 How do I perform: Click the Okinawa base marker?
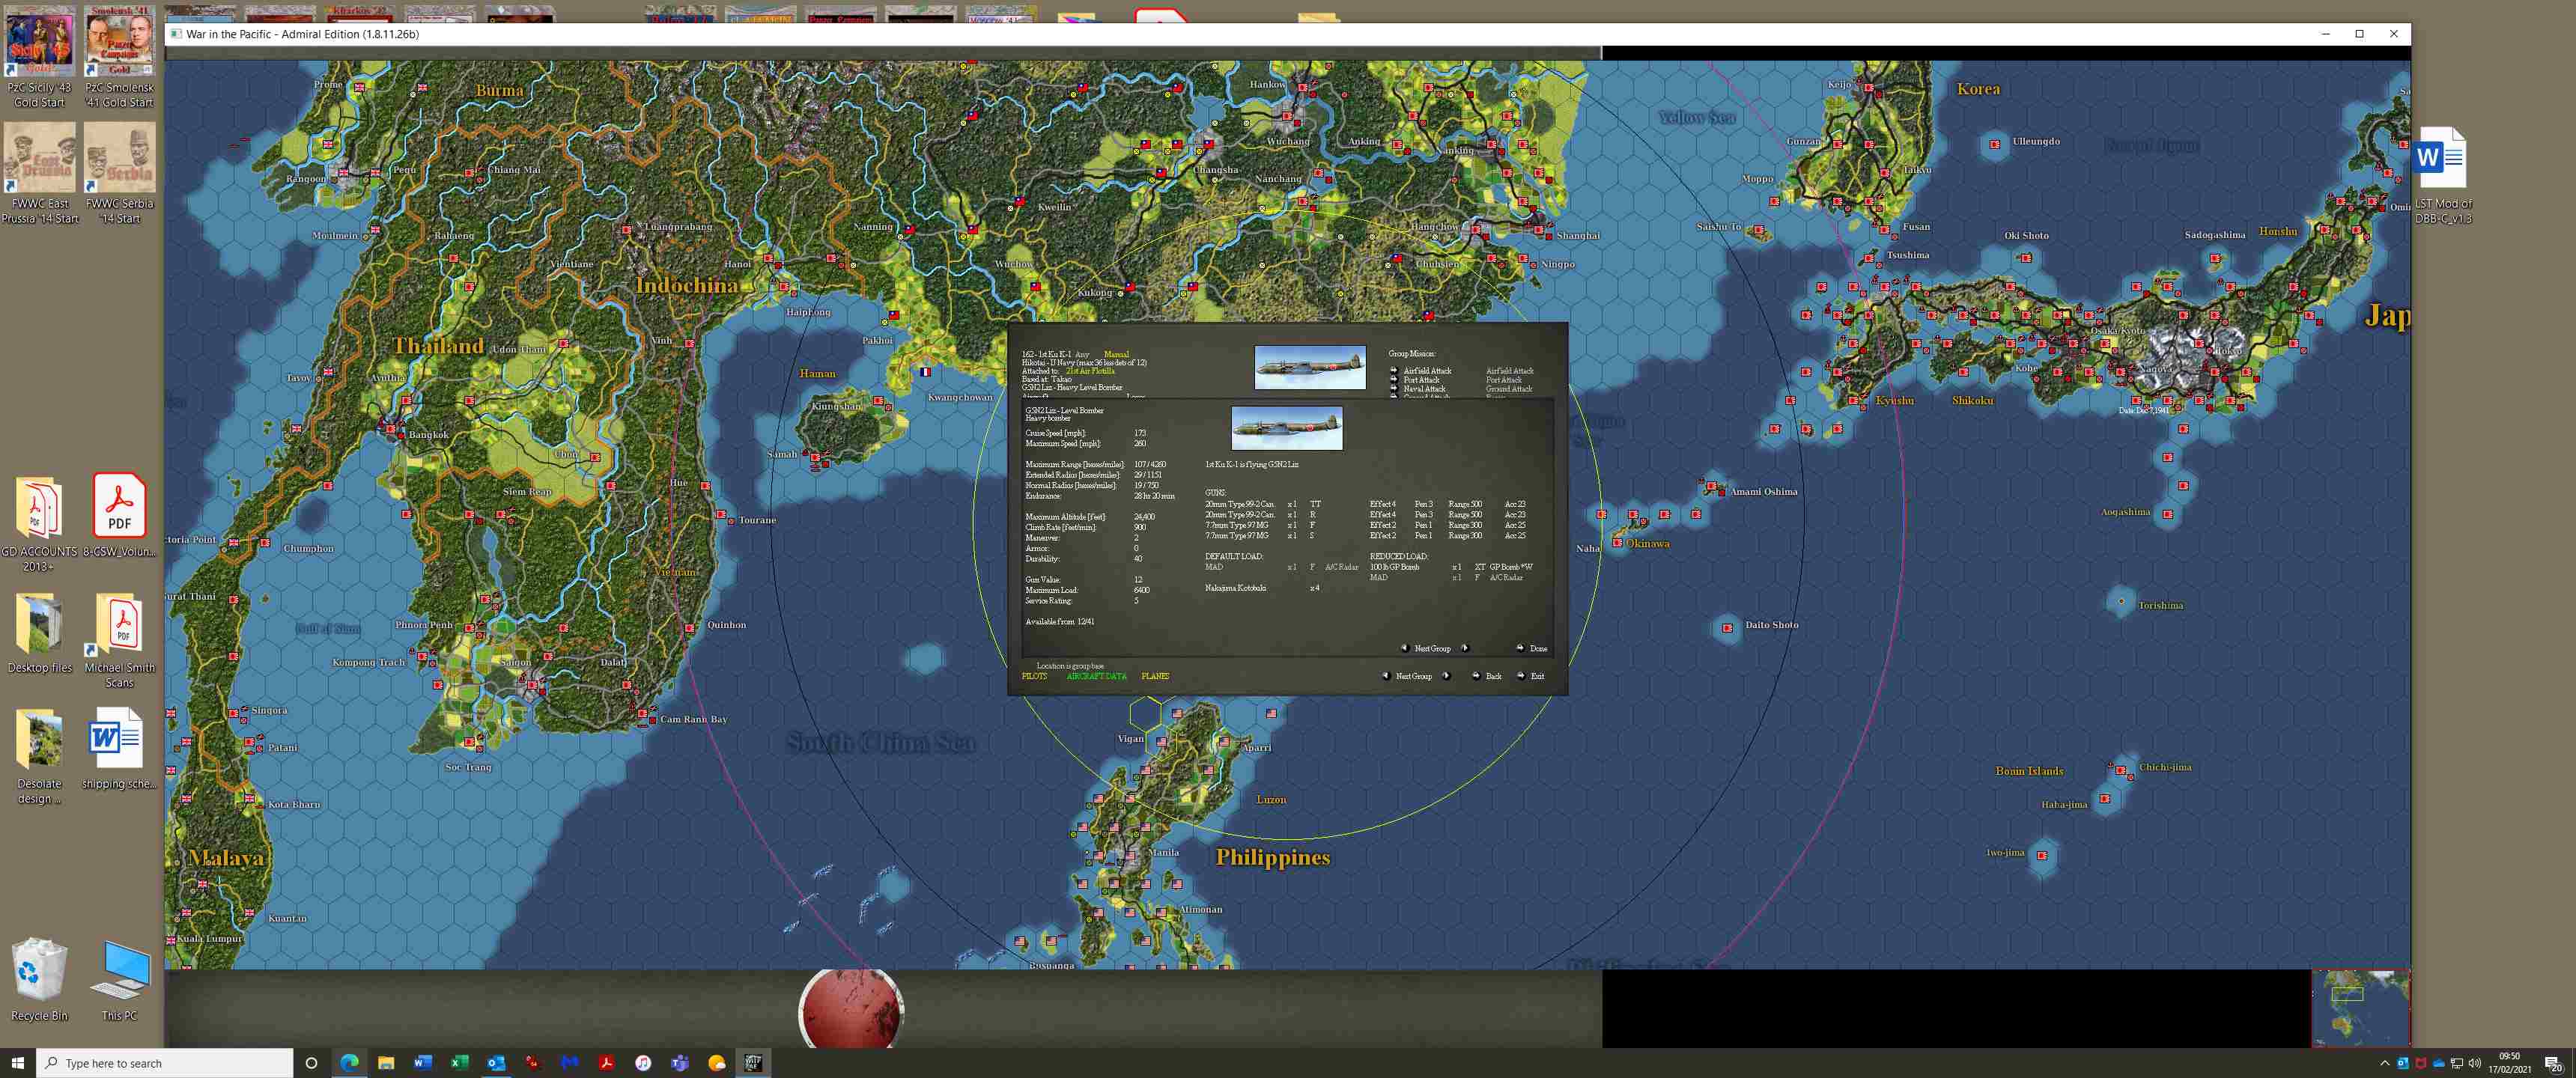(x=1617, y=543)
